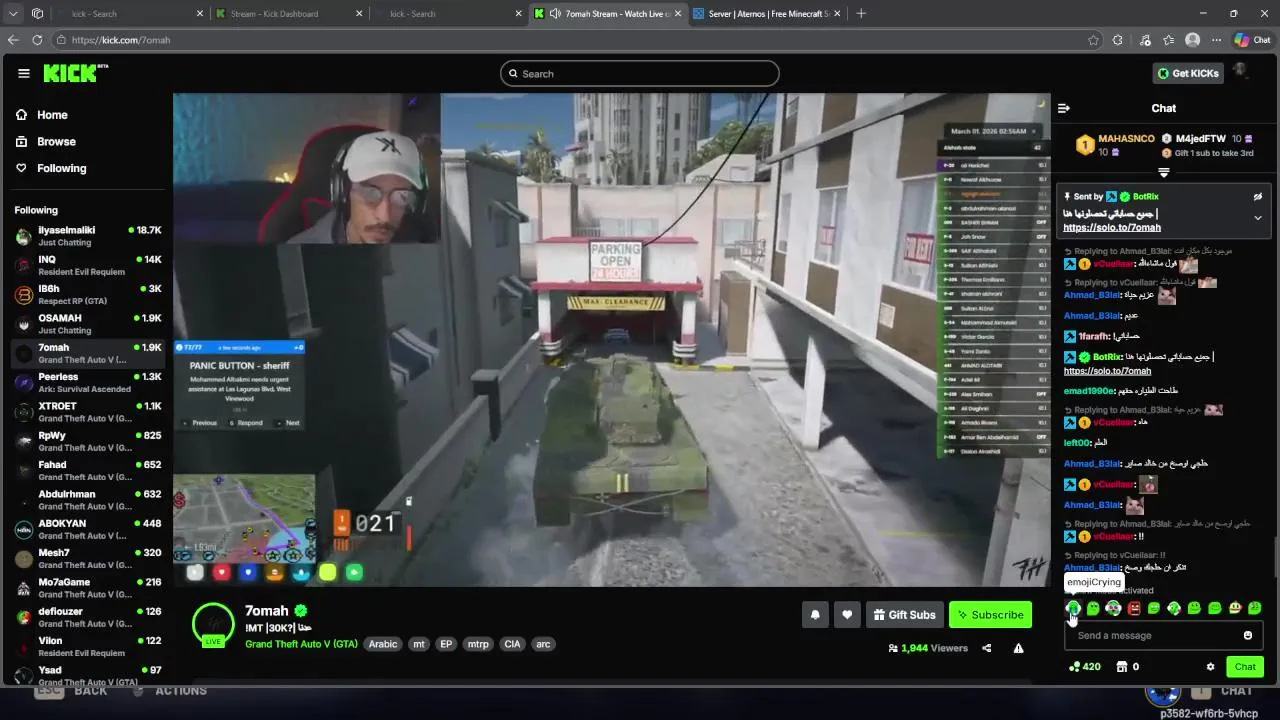Click the Get KICKs button
This screenshot has width=1280, height=720.
(1188, 73)
